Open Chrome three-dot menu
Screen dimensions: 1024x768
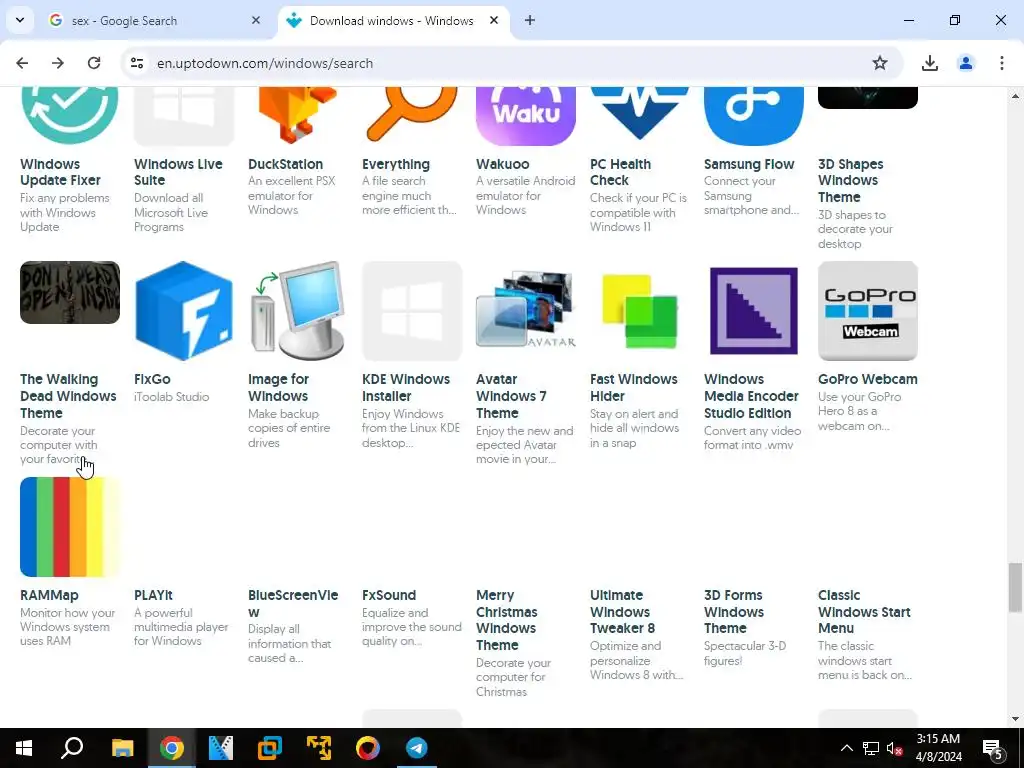click(1002, 63)
